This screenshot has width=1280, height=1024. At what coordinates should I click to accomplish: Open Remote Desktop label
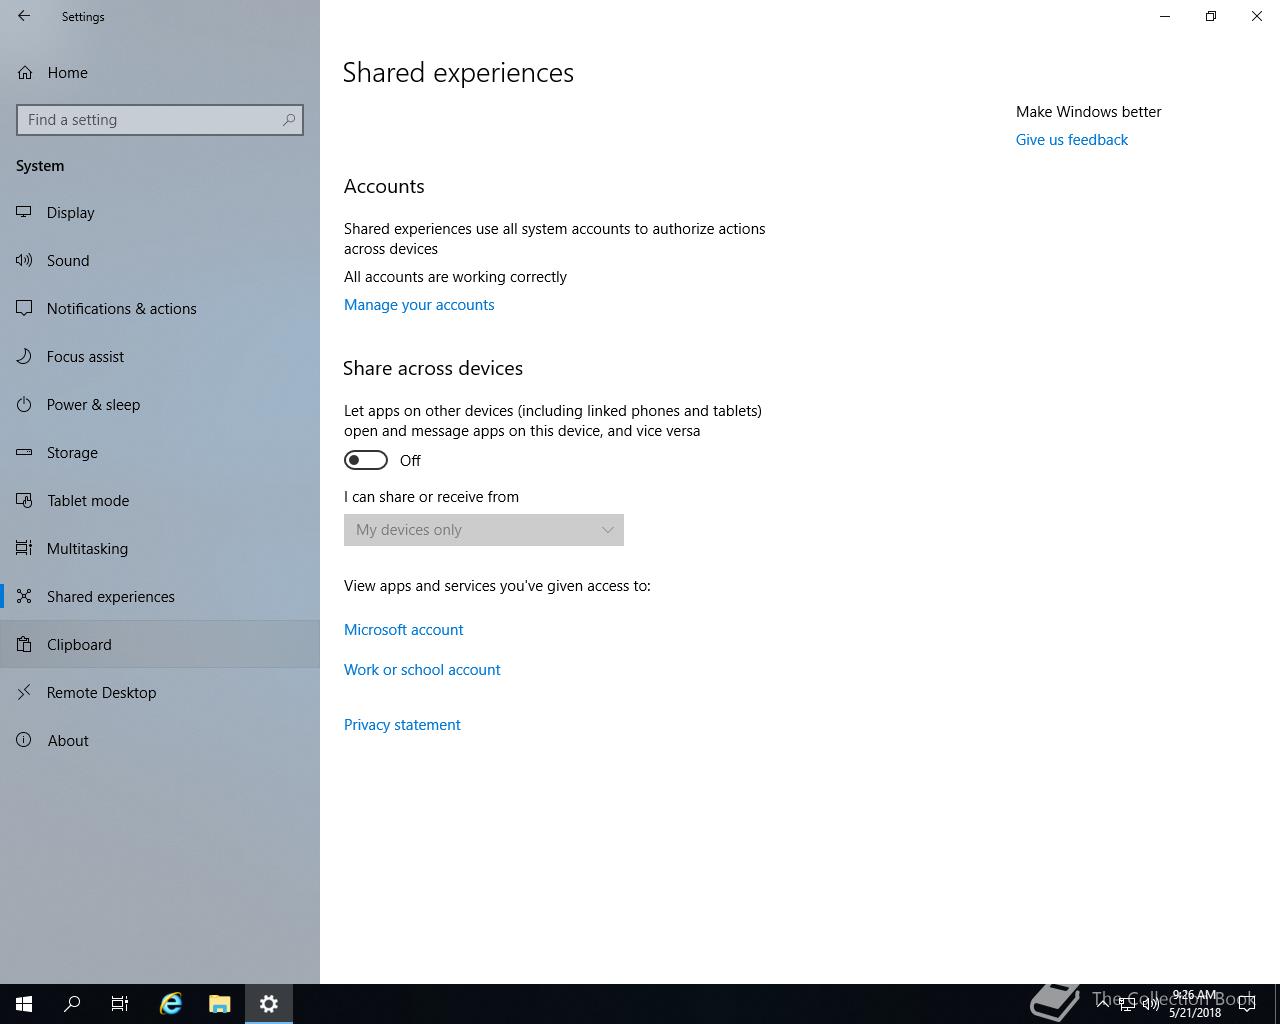(x=101, y=692)
